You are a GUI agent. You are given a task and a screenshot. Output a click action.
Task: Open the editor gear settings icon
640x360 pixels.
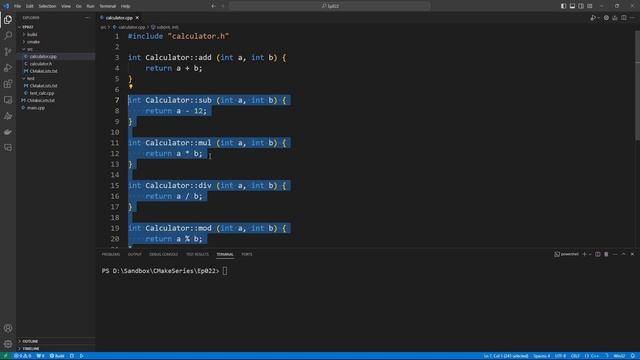point(606,18)
